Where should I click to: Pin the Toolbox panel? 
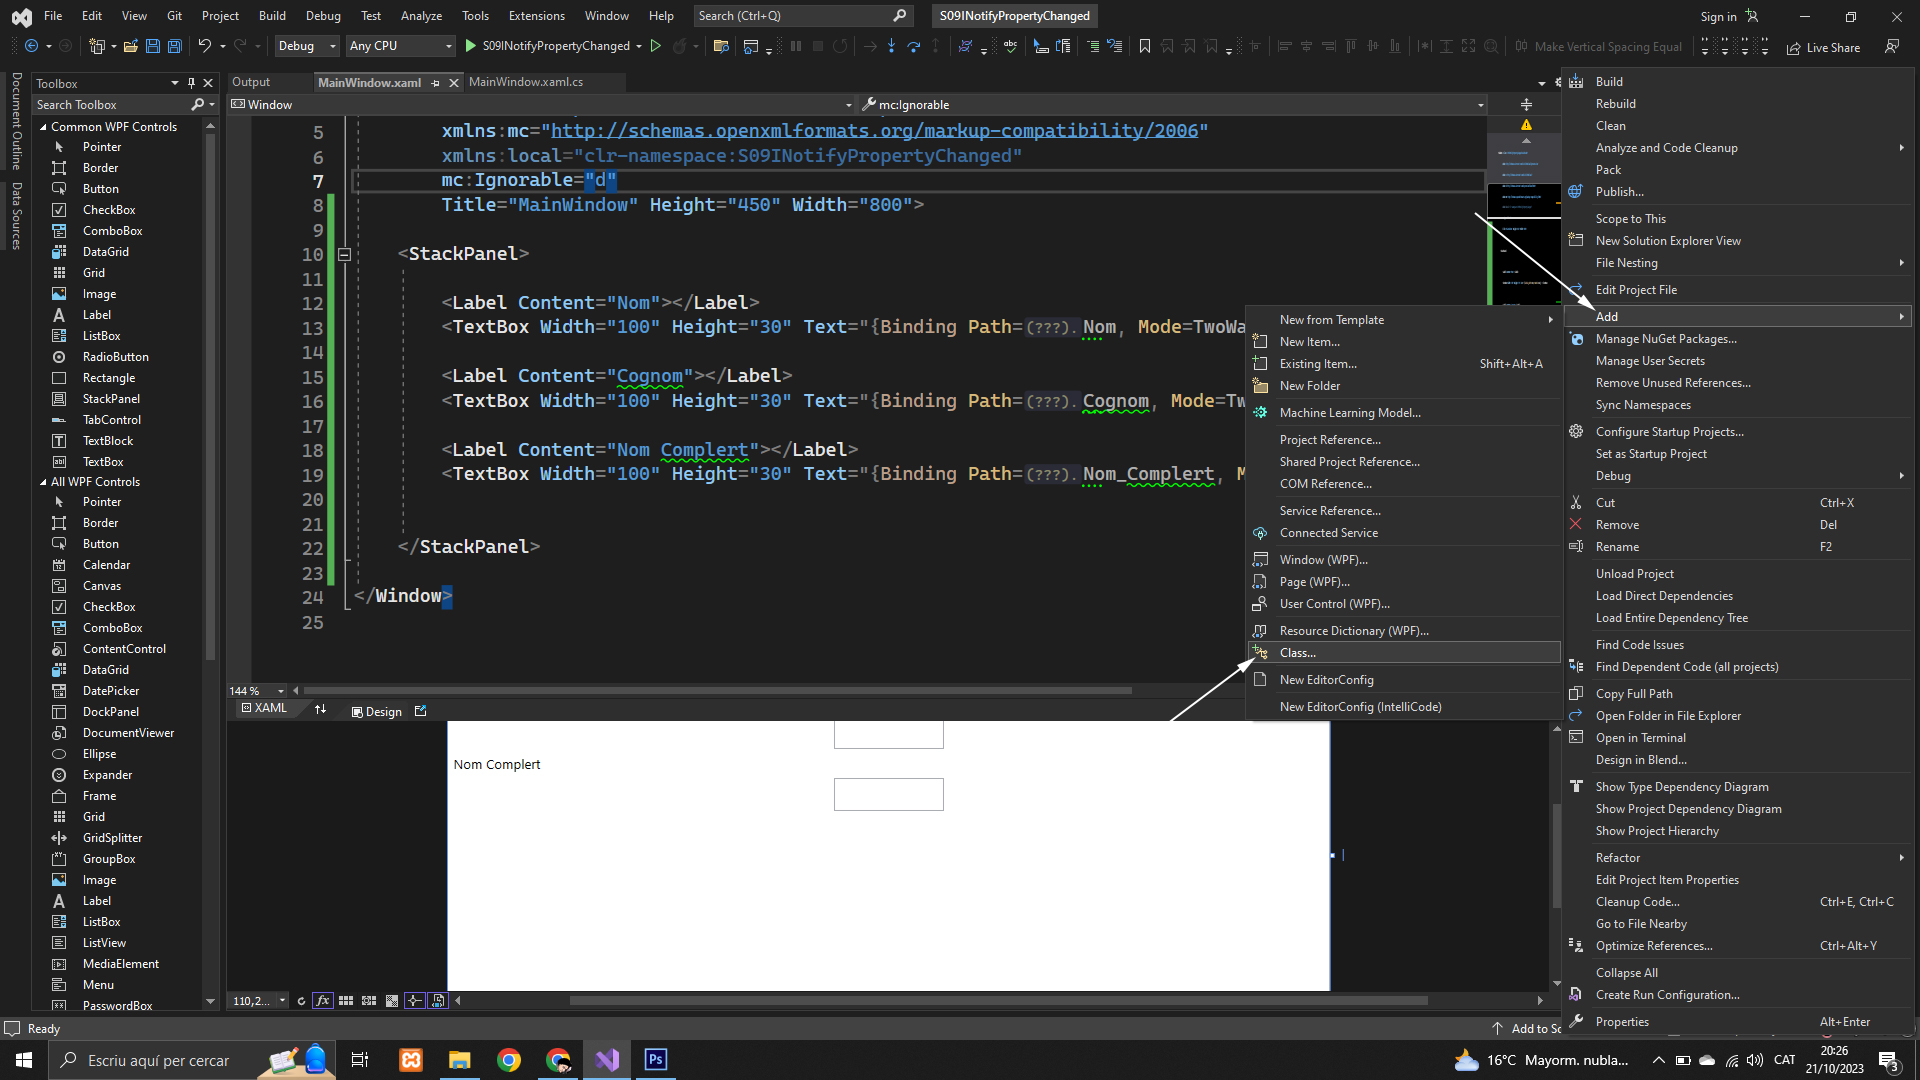191,83
